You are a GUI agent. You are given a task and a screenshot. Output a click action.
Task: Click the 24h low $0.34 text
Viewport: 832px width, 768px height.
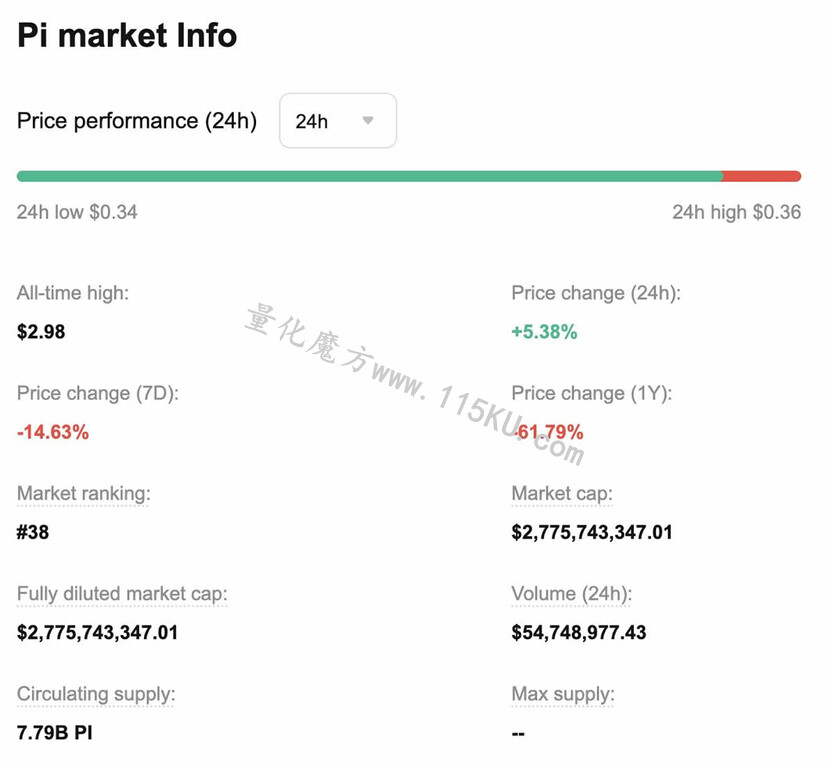coord(77,212)
